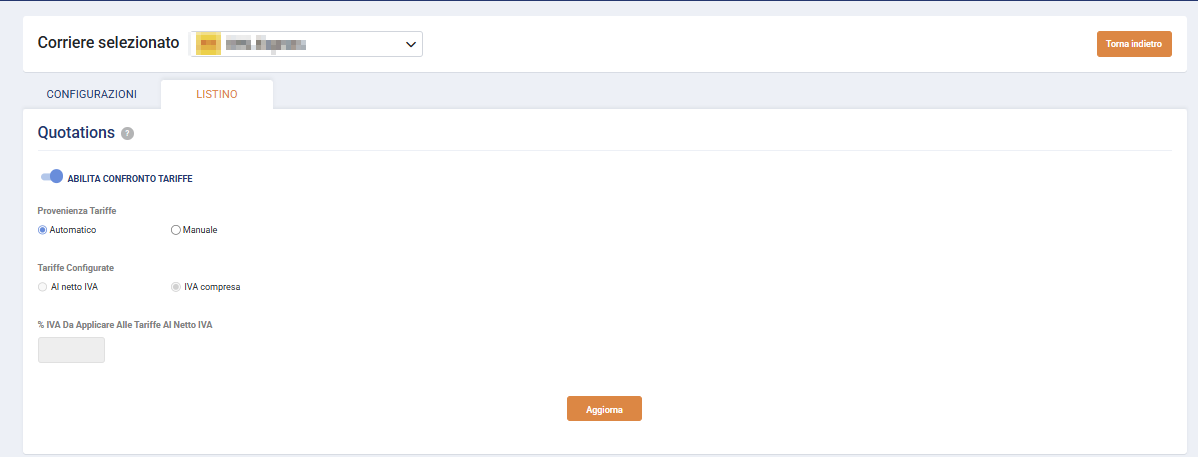Focus the % IVA percentage input field

point(71,350)
